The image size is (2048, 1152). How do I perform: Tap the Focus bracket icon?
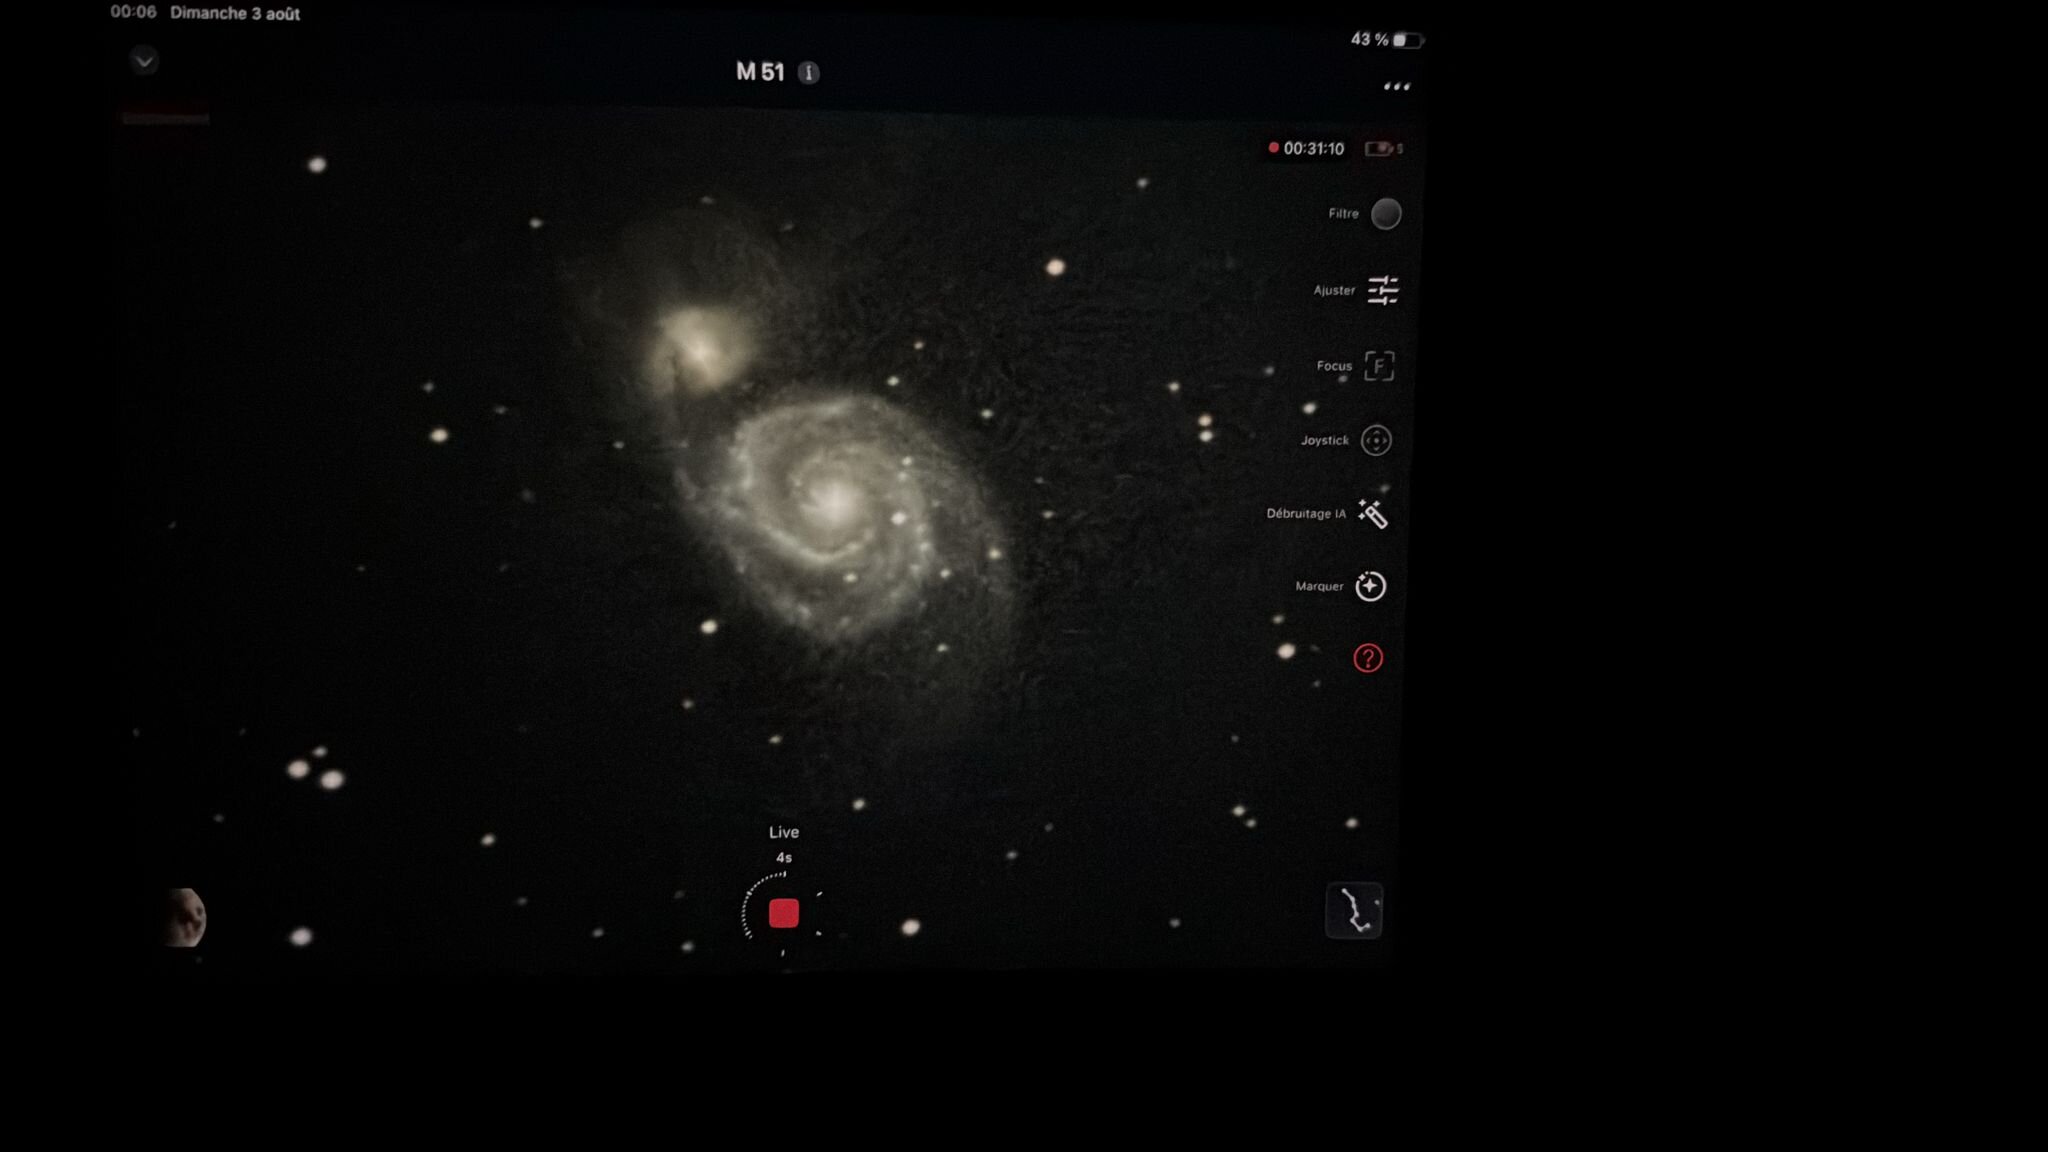point(1379,366)
